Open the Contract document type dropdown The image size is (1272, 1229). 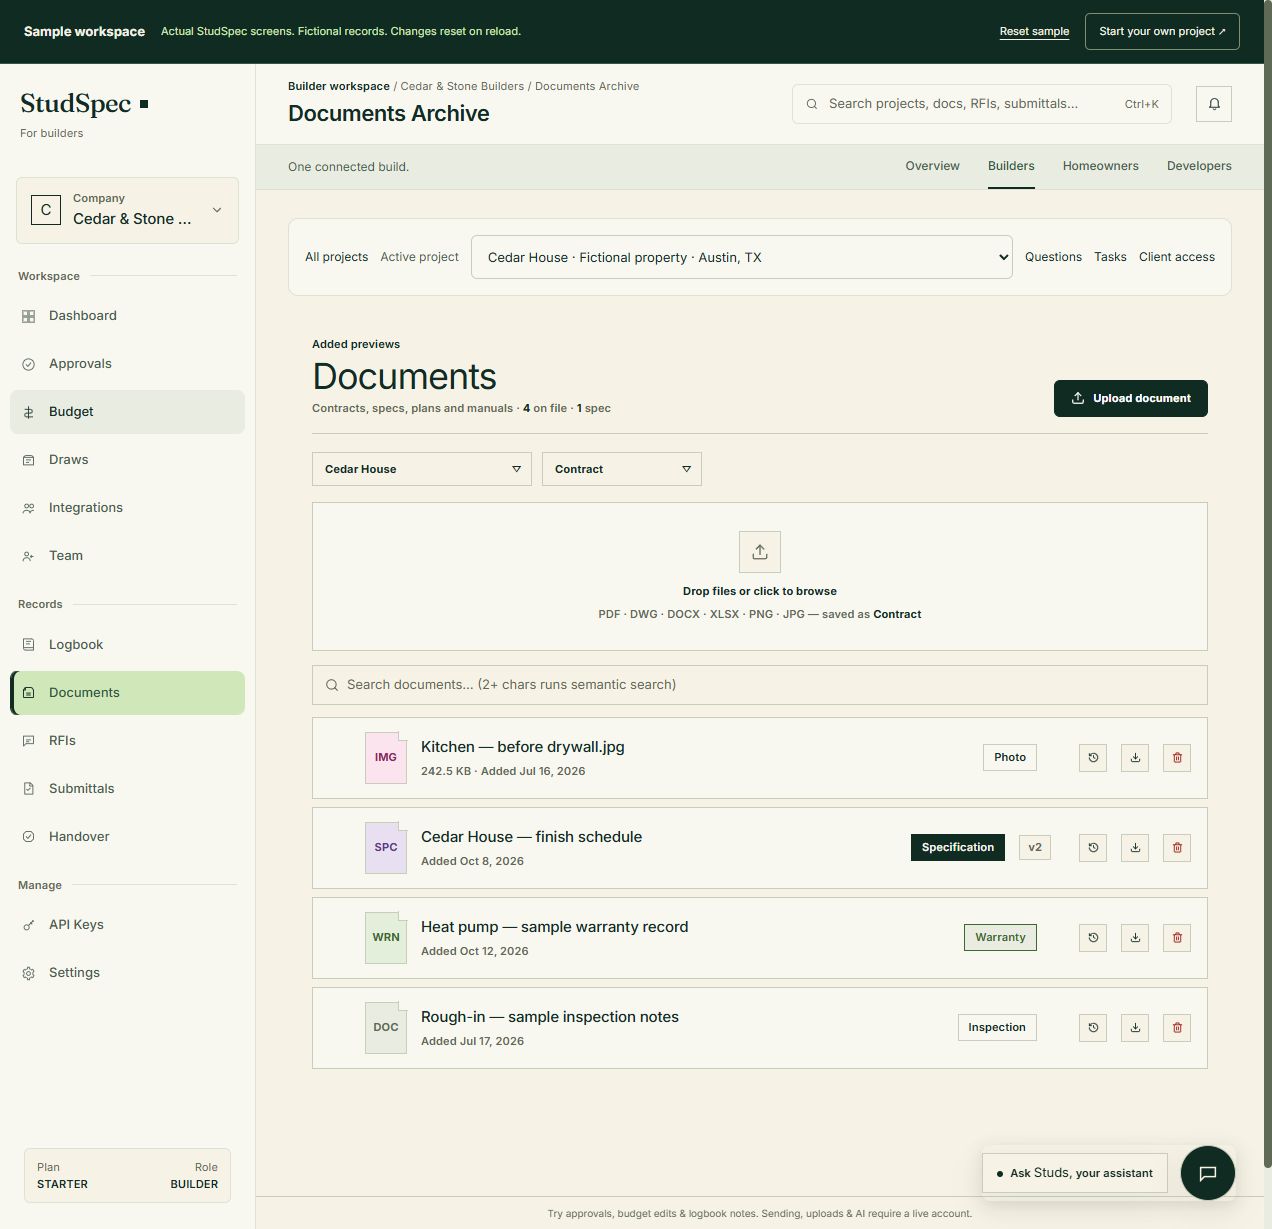(622, 469)
